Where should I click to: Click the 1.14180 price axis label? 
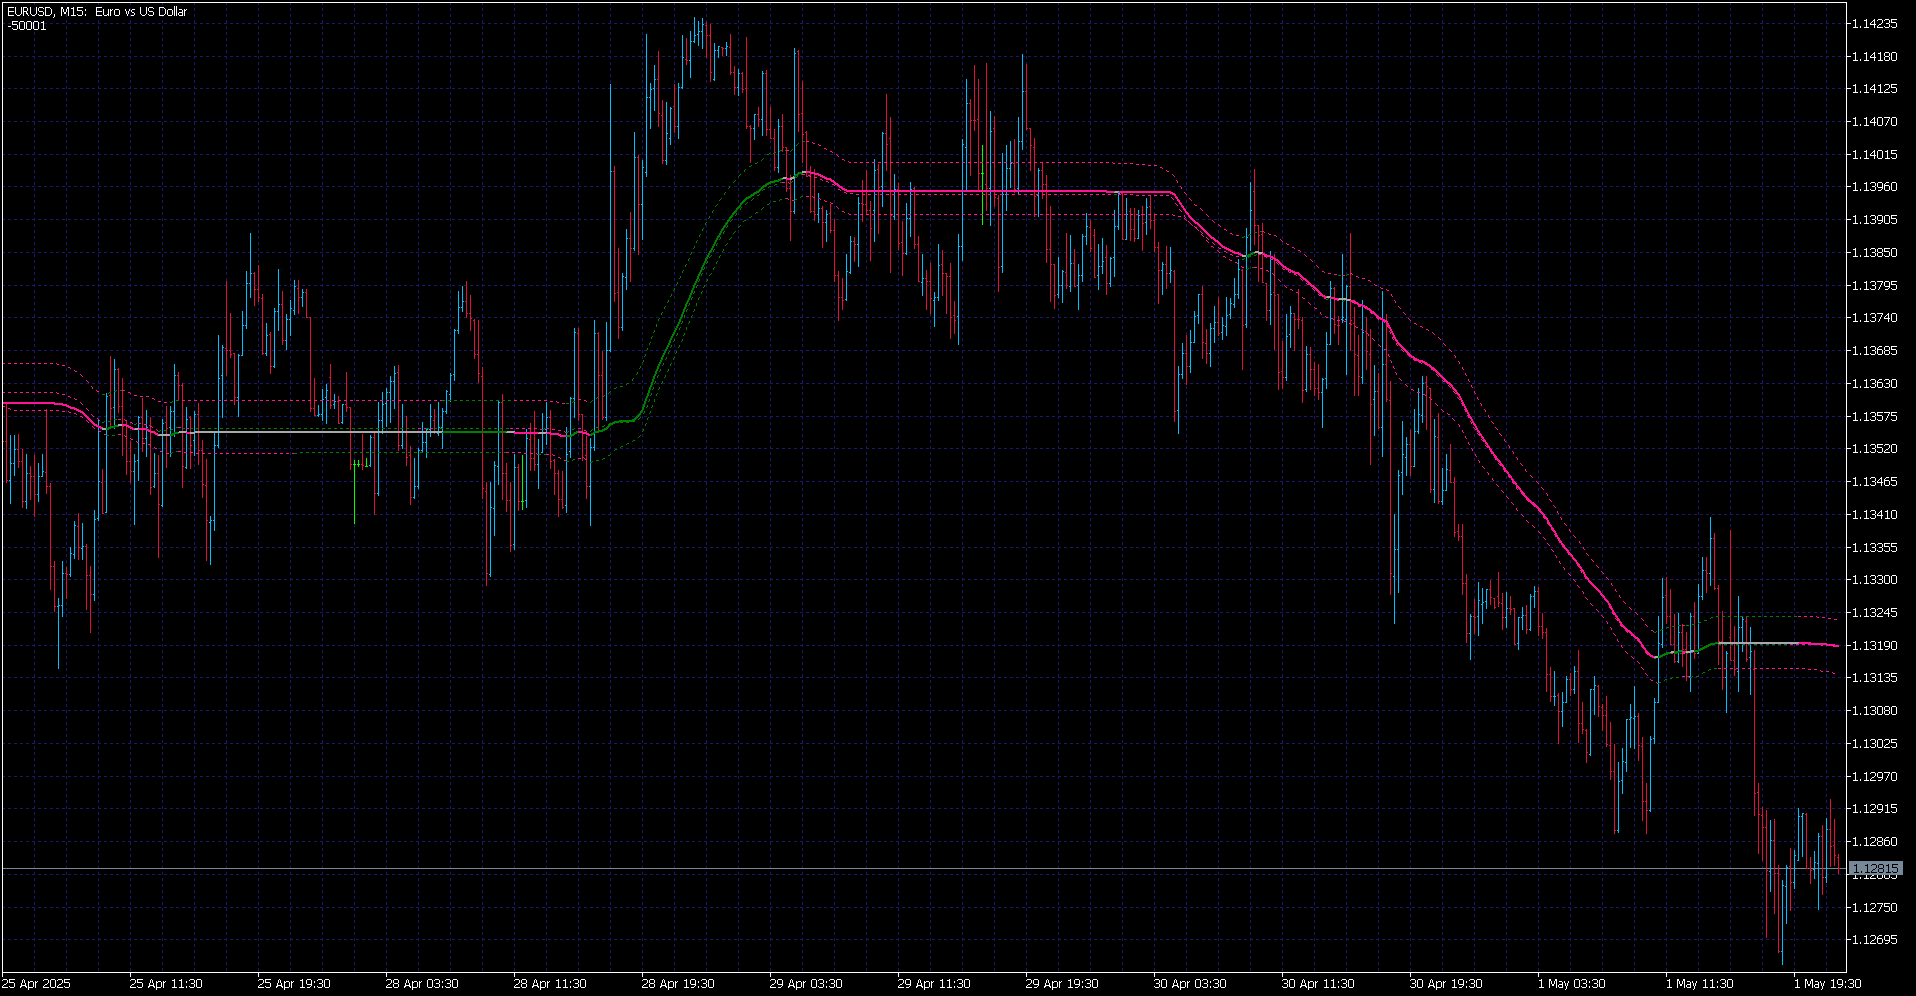(x=1874, y=57)
